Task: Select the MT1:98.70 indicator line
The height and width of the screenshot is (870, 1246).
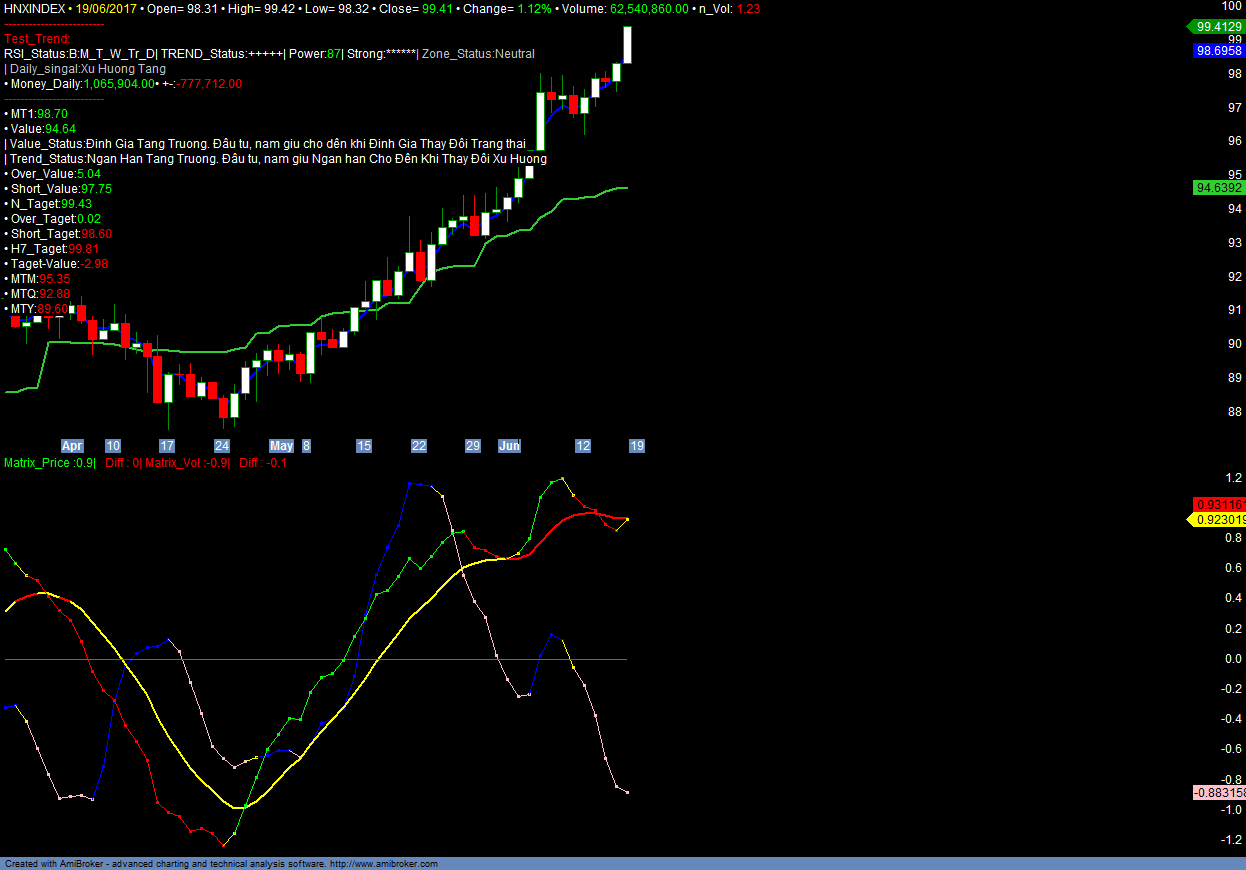Action: (37, 114)
